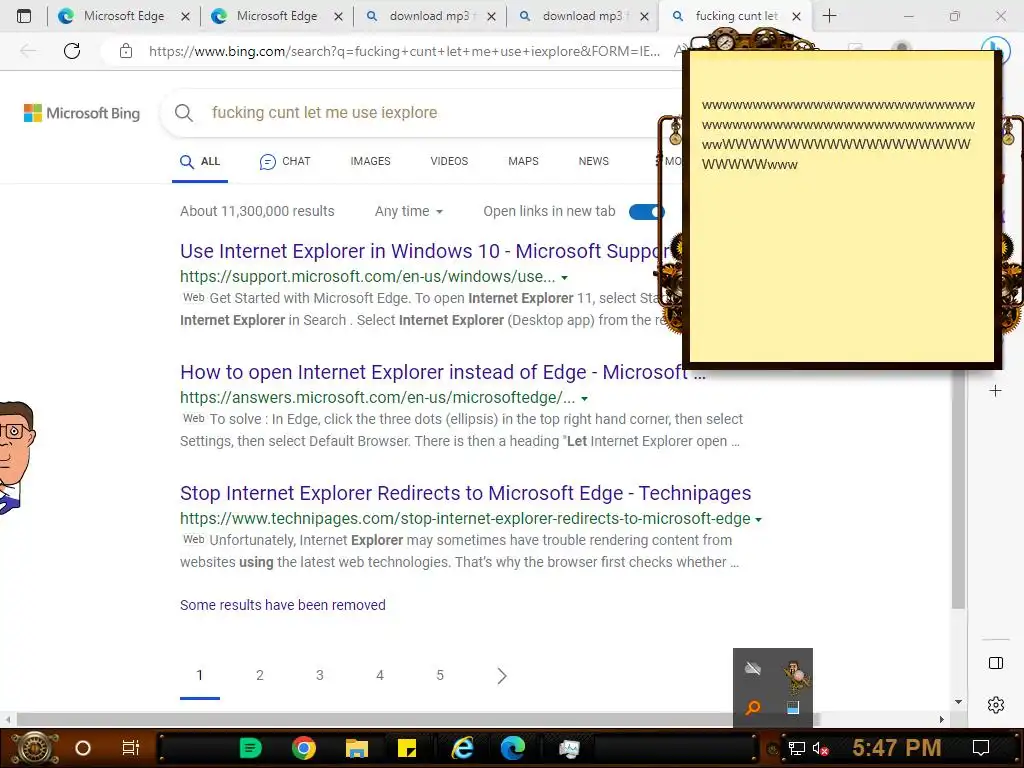
Task: Click the About 11,300,000 results text
Action: click(257, 212)
